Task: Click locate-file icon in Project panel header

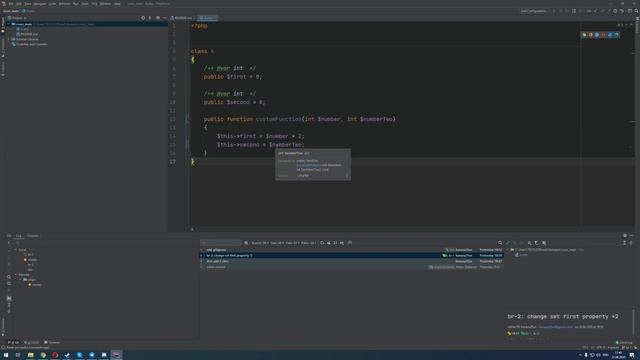Action: pyautogui.click(x=143, y=18)
